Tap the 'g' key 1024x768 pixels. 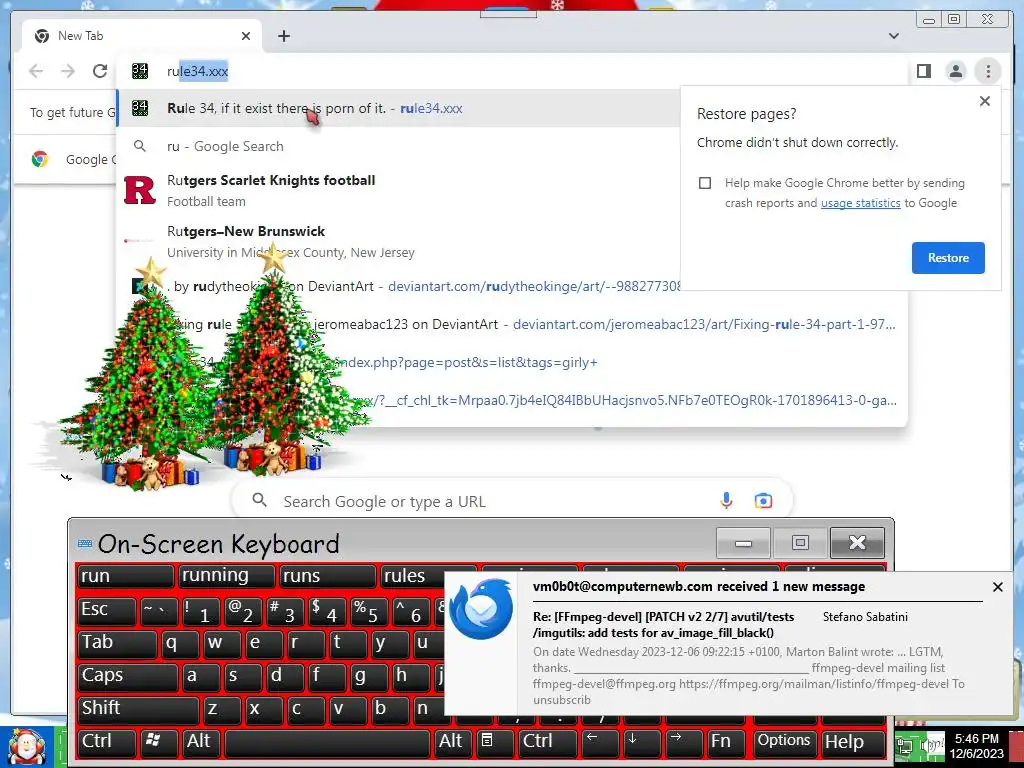tap(368, 676)
